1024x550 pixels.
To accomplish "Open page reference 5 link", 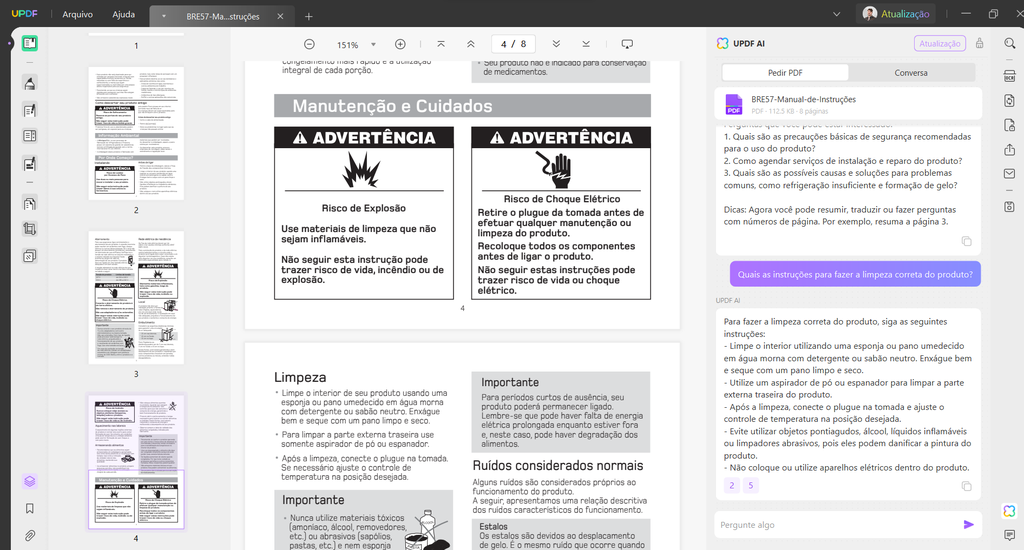I will click(751, 485).
